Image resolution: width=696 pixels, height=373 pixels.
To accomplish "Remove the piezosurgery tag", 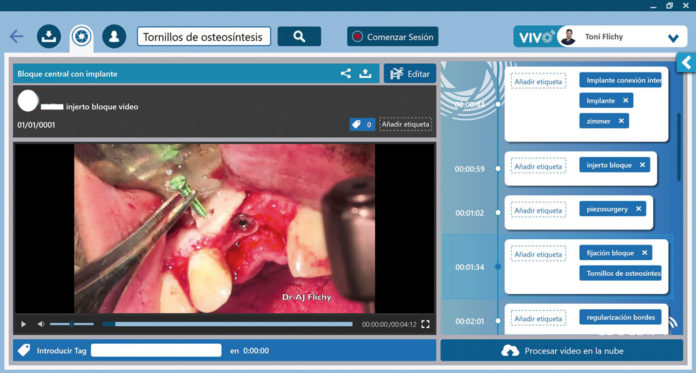I will [638, 209].
